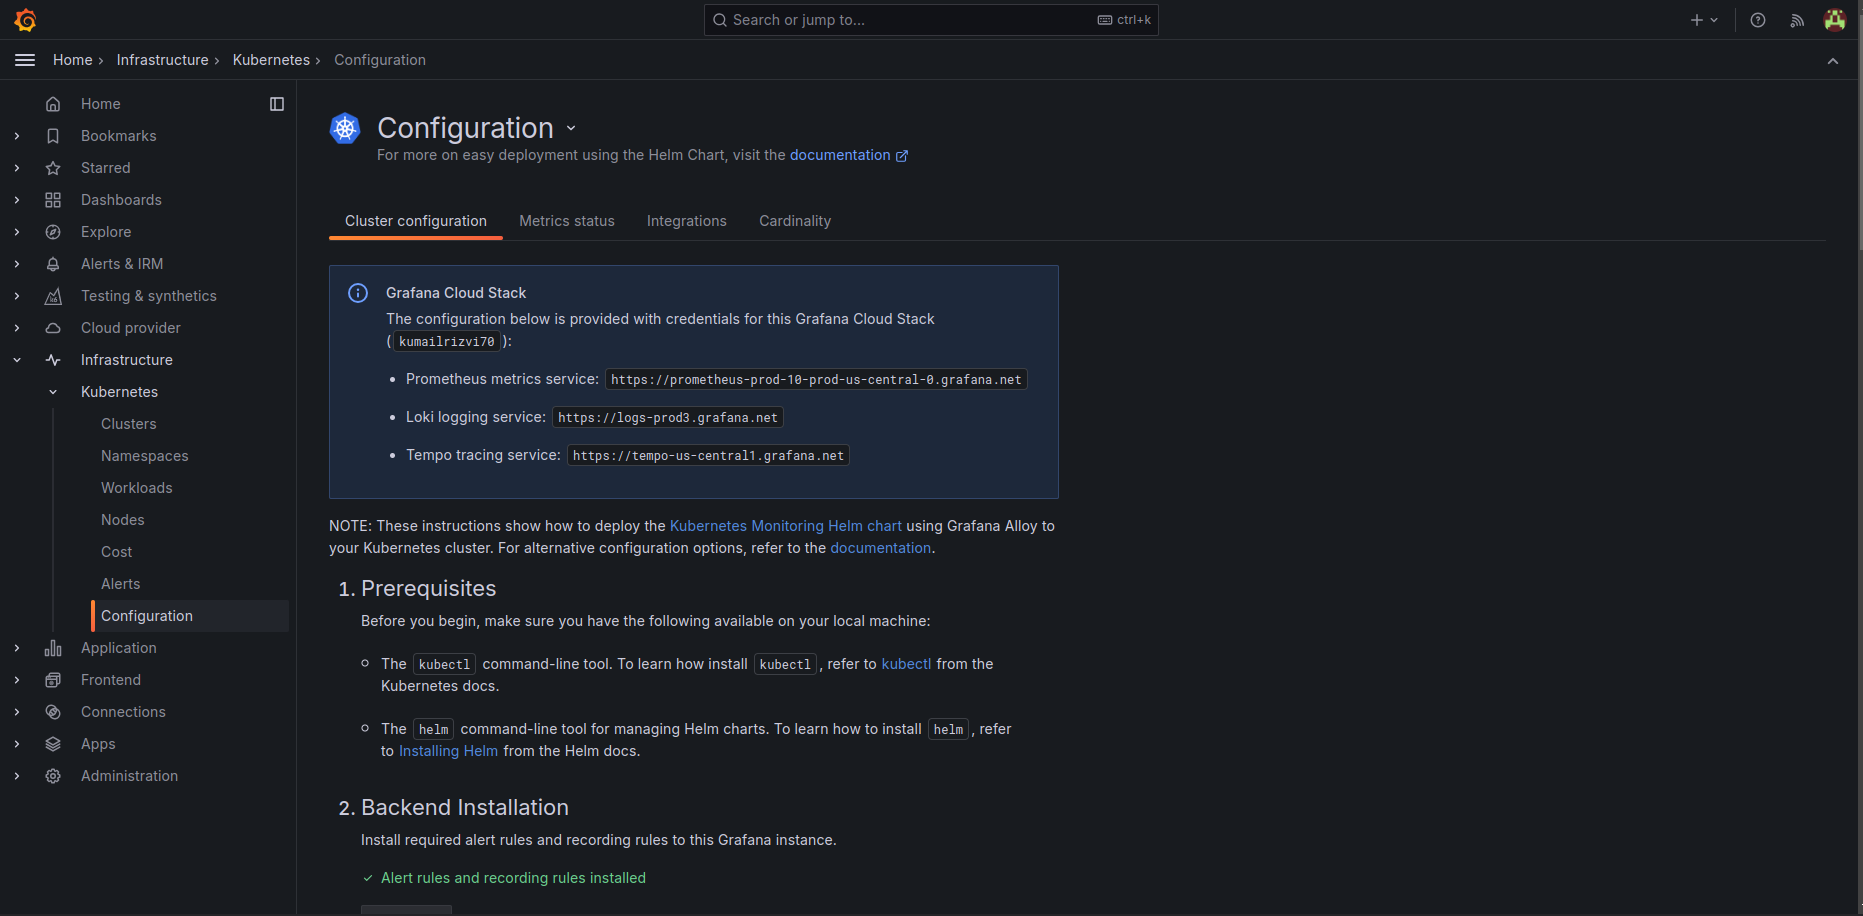
Task: Open the Kubernetes Monitoring Helm chart link
Action: 785,526
